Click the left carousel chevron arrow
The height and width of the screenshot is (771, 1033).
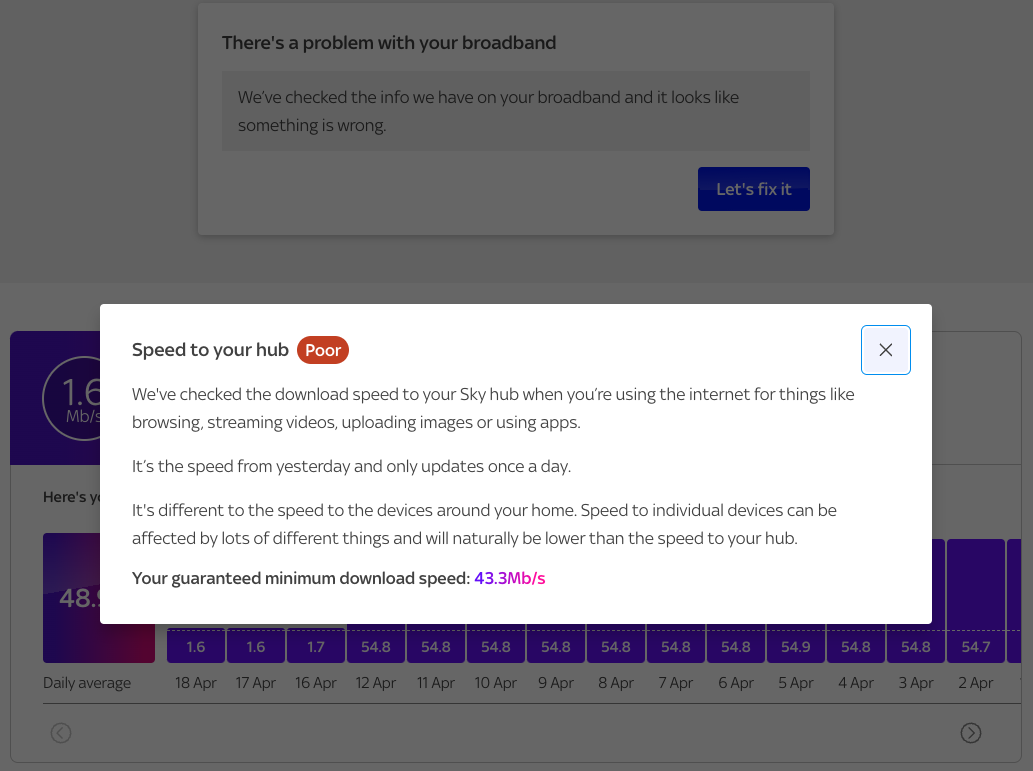coord(61,733)
